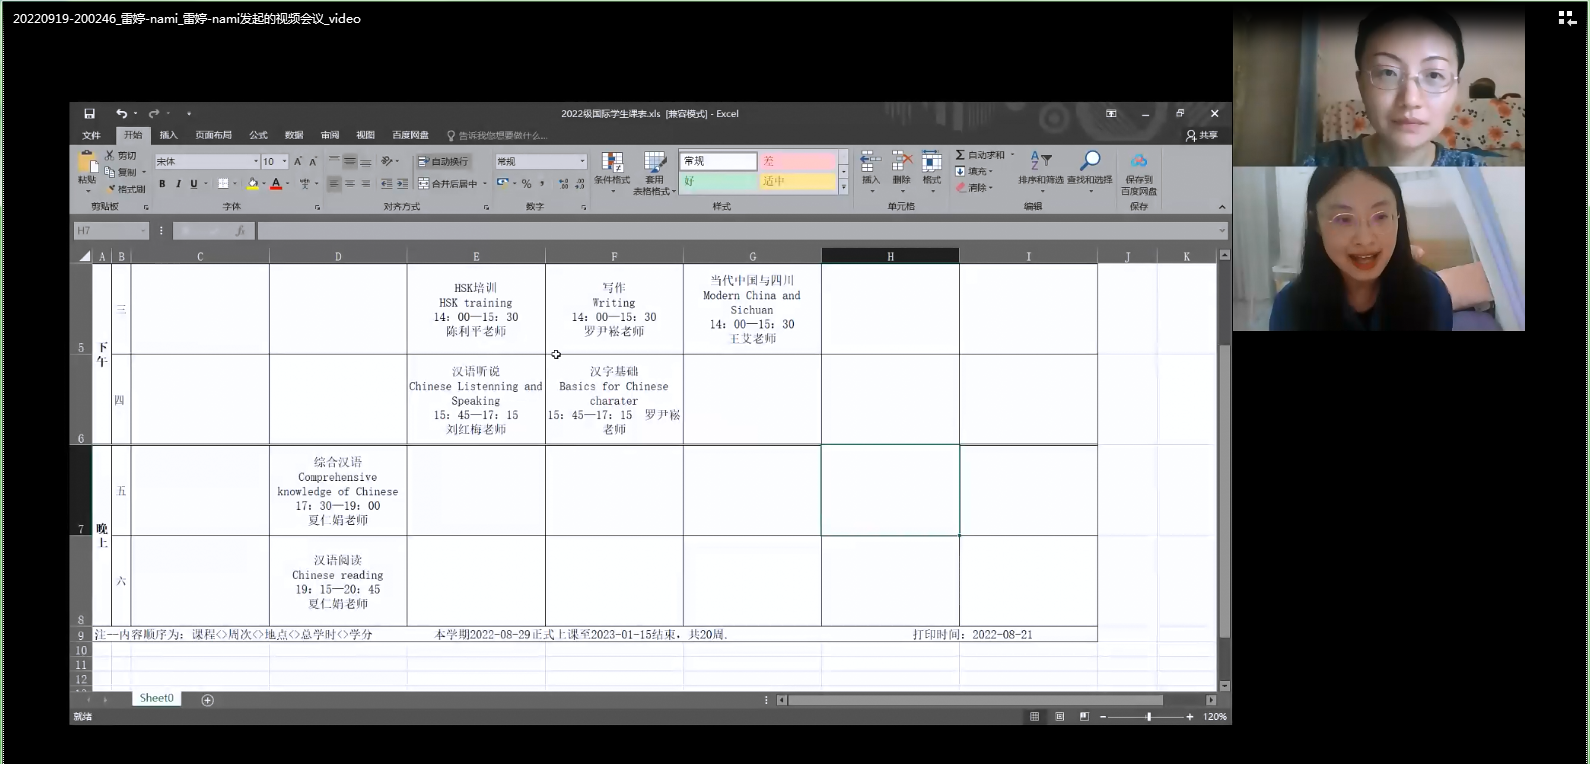Decrease indent icon in alignment group
The image size is (1590, 764).
tap(387, 184)
